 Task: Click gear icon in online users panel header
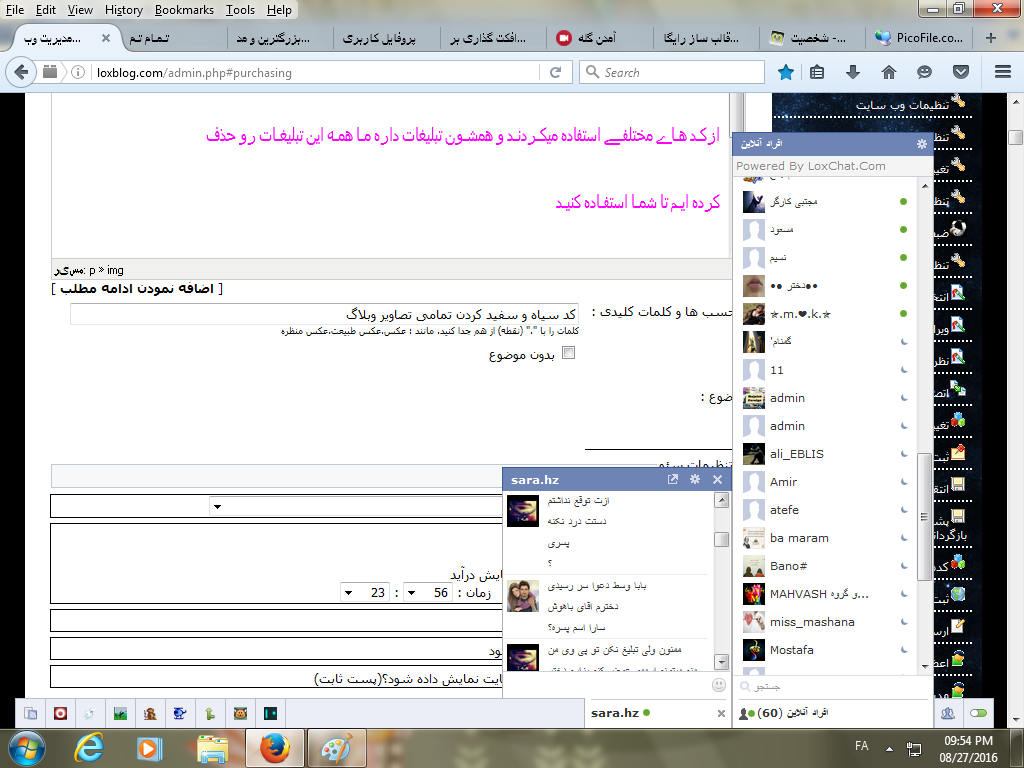coord(921,144)
